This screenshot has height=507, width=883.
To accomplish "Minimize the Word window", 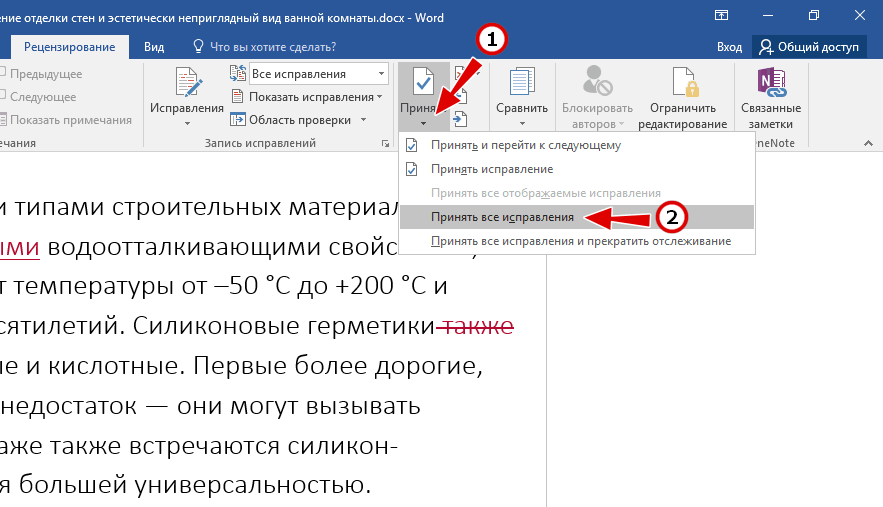I will click(768, 15).
